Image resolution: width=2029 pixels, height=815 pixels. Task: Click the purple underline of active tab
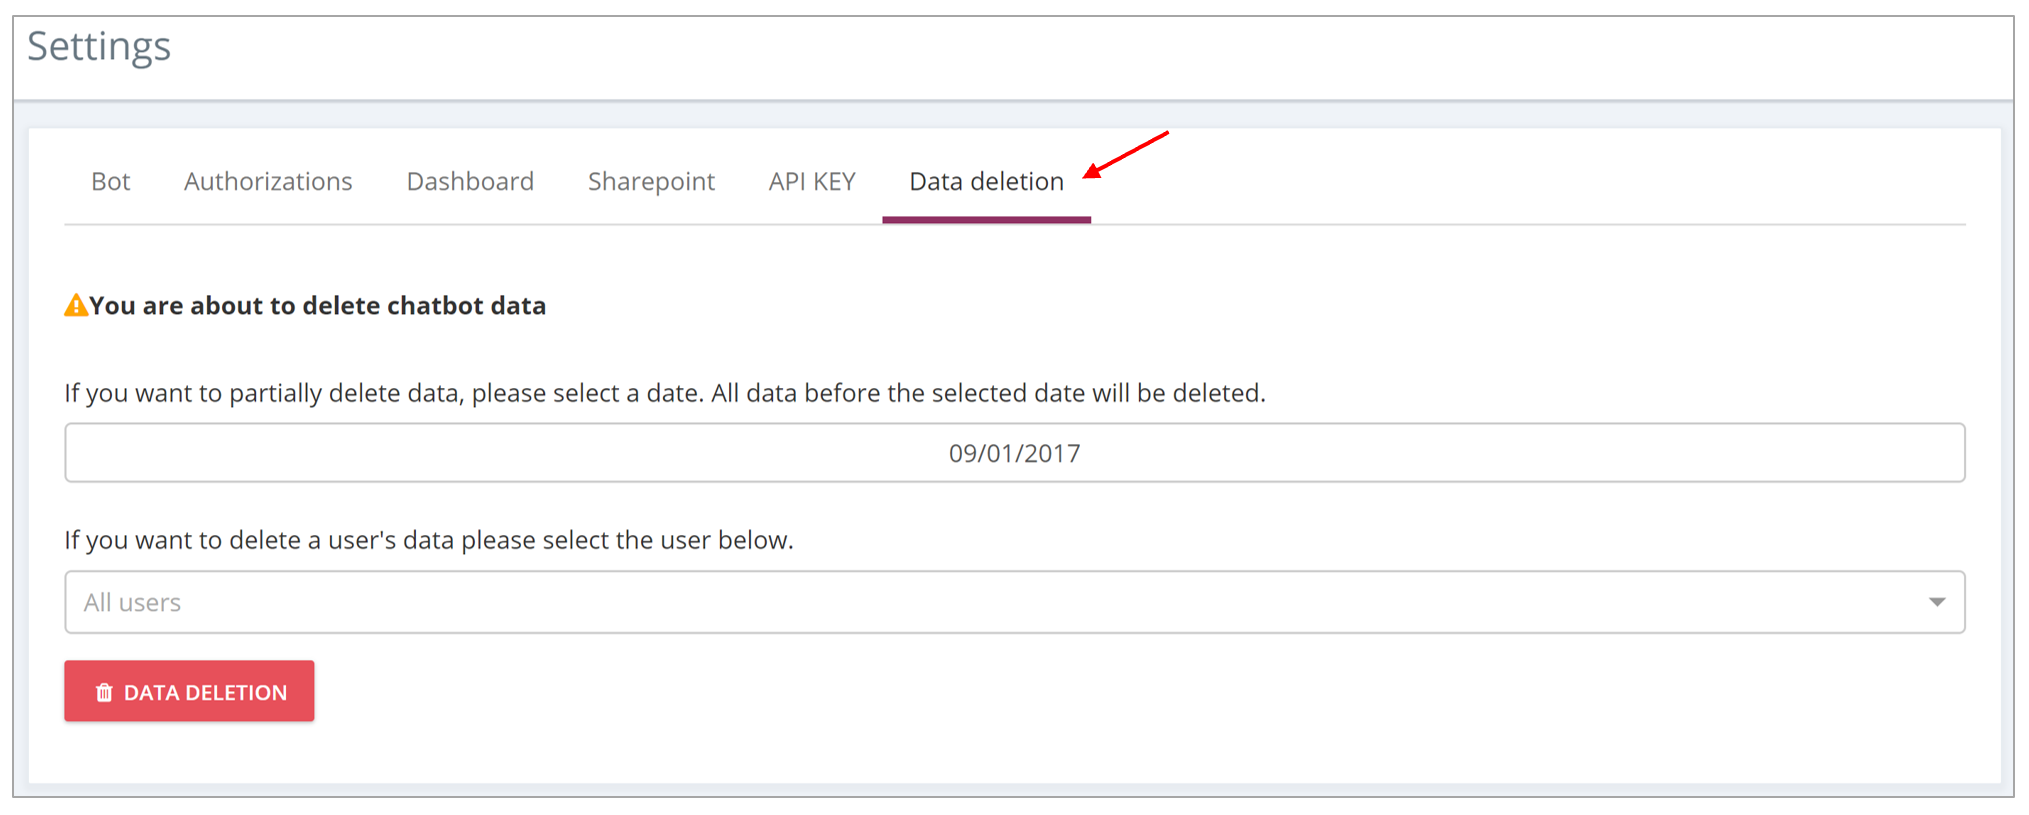pos(986,220)
